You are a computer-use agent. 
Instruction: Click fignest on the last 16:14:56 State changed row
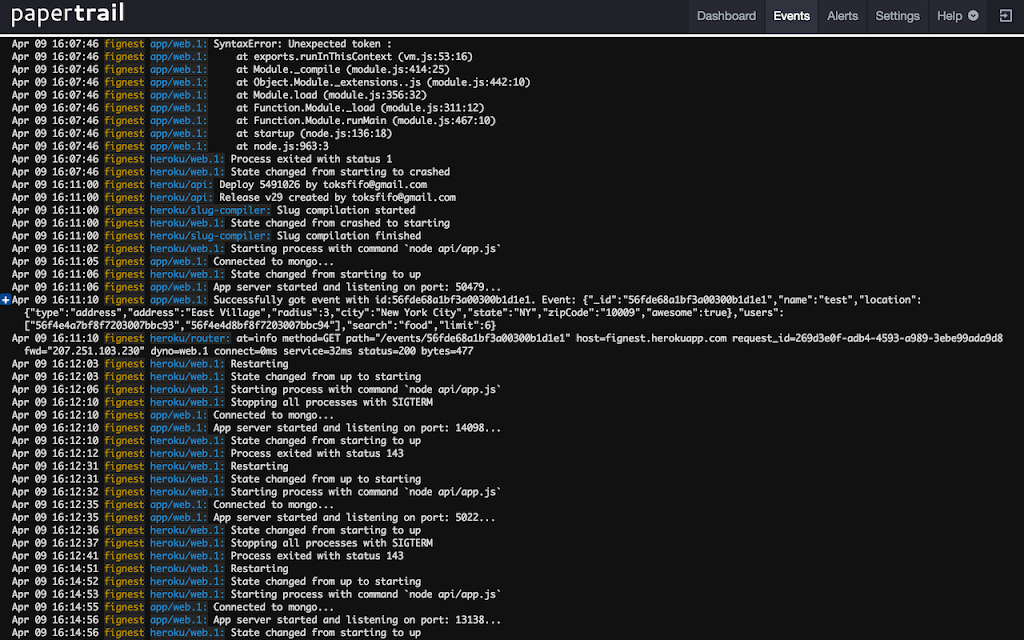click(124, 633)
